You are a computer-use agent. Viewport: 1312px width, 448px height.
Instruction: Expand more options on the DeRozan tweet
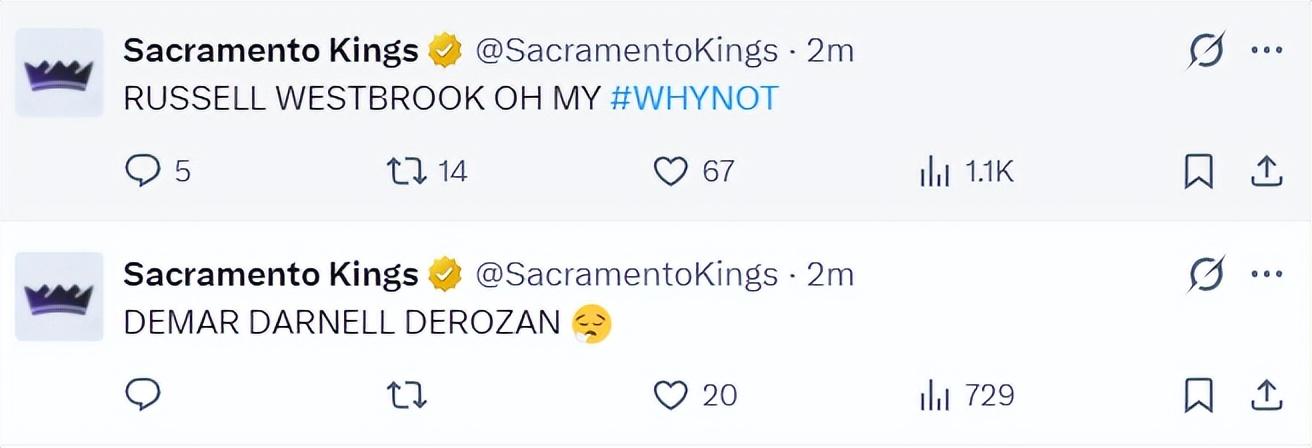tap(1267, 274)
